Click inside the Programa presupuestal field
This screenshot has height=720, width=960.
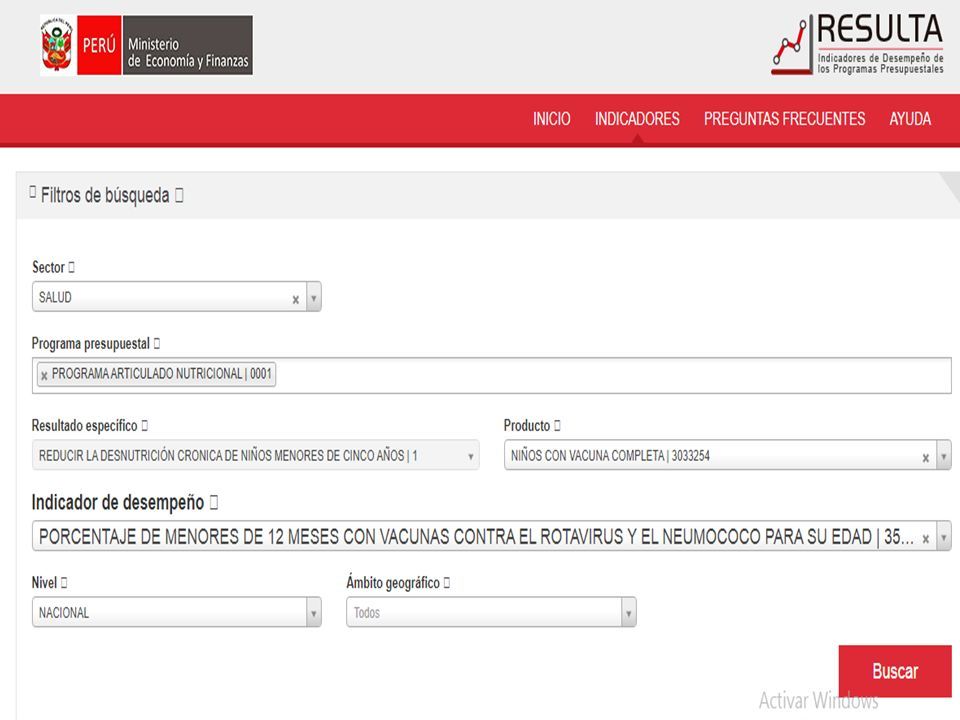coord(492,375)
